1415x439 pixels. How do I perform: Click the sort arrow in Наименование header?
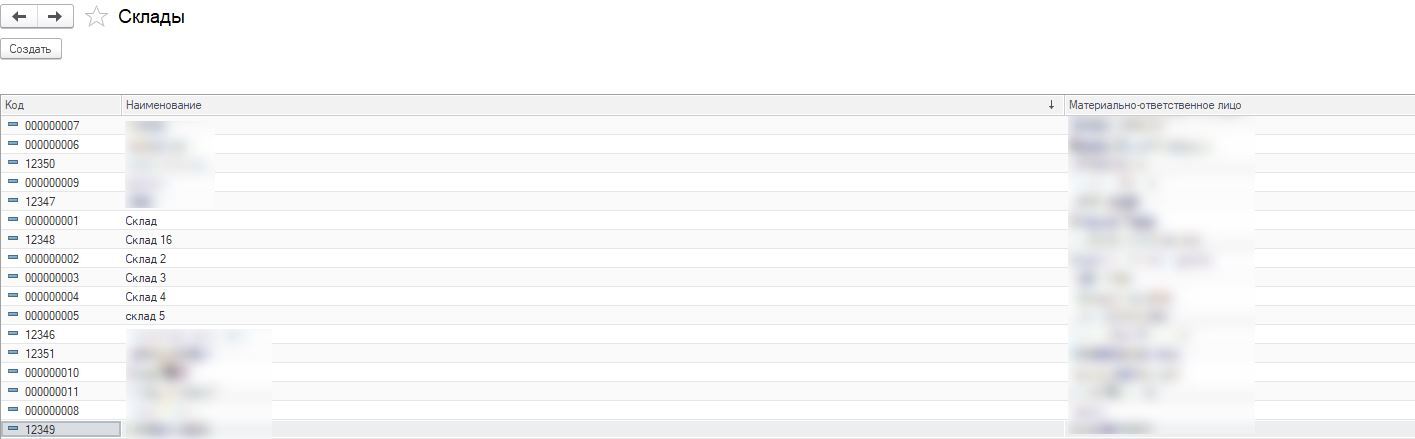[x=1051, y=105]
